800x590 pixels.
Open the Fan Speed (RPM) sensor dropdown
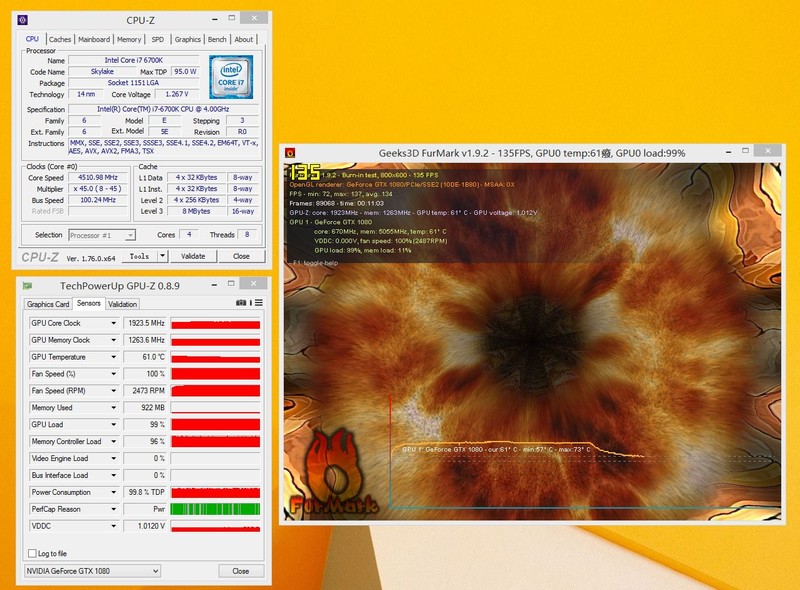click(x=113, y=390)
